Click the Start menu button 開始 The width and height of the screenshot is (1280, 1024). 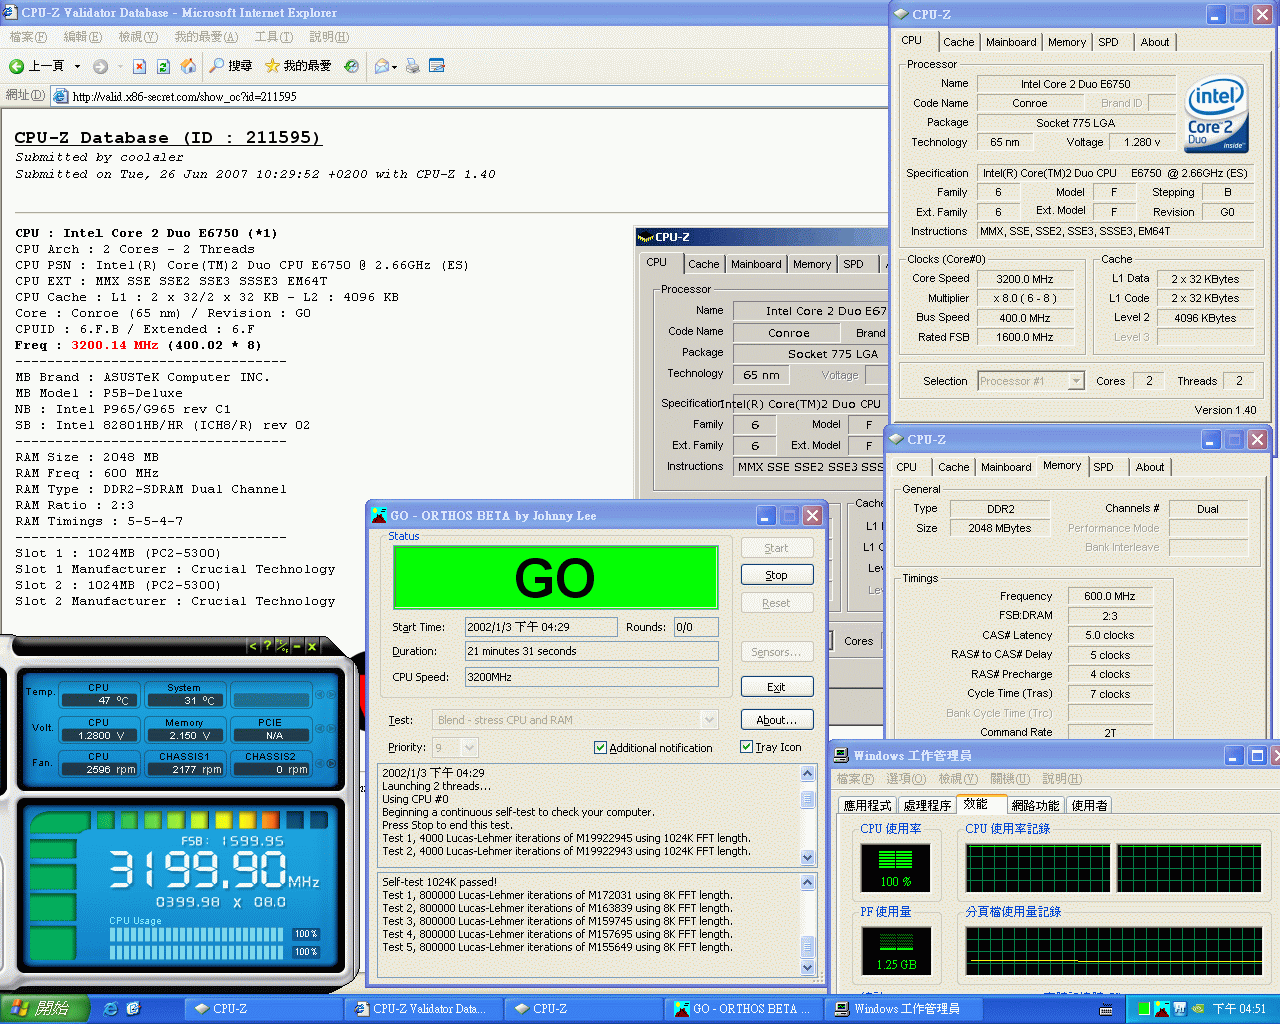tap(43, 1009)
